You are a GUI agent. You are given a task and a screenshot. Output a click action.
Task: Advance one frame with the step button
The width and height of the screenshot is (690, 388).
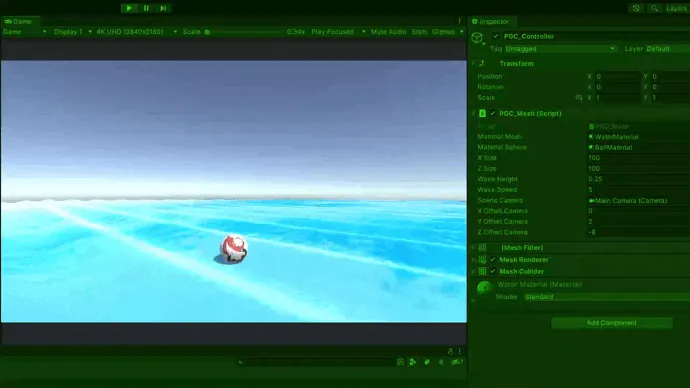pyautogui.click(x=163, y=8)
